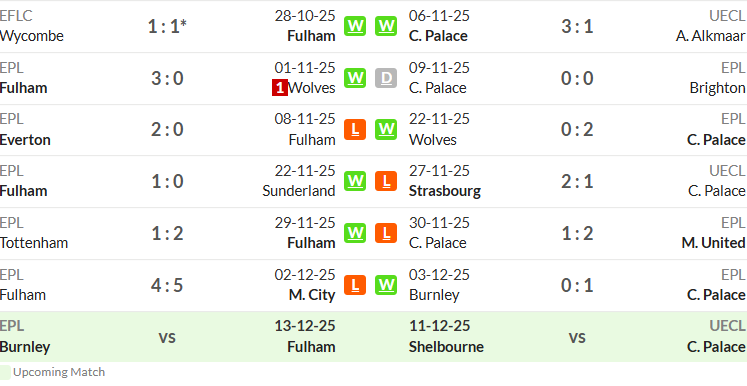Click the 1 : 1* Wycombe score
Viewport: 747px width, 386px height.
click(x=167, y=26)
